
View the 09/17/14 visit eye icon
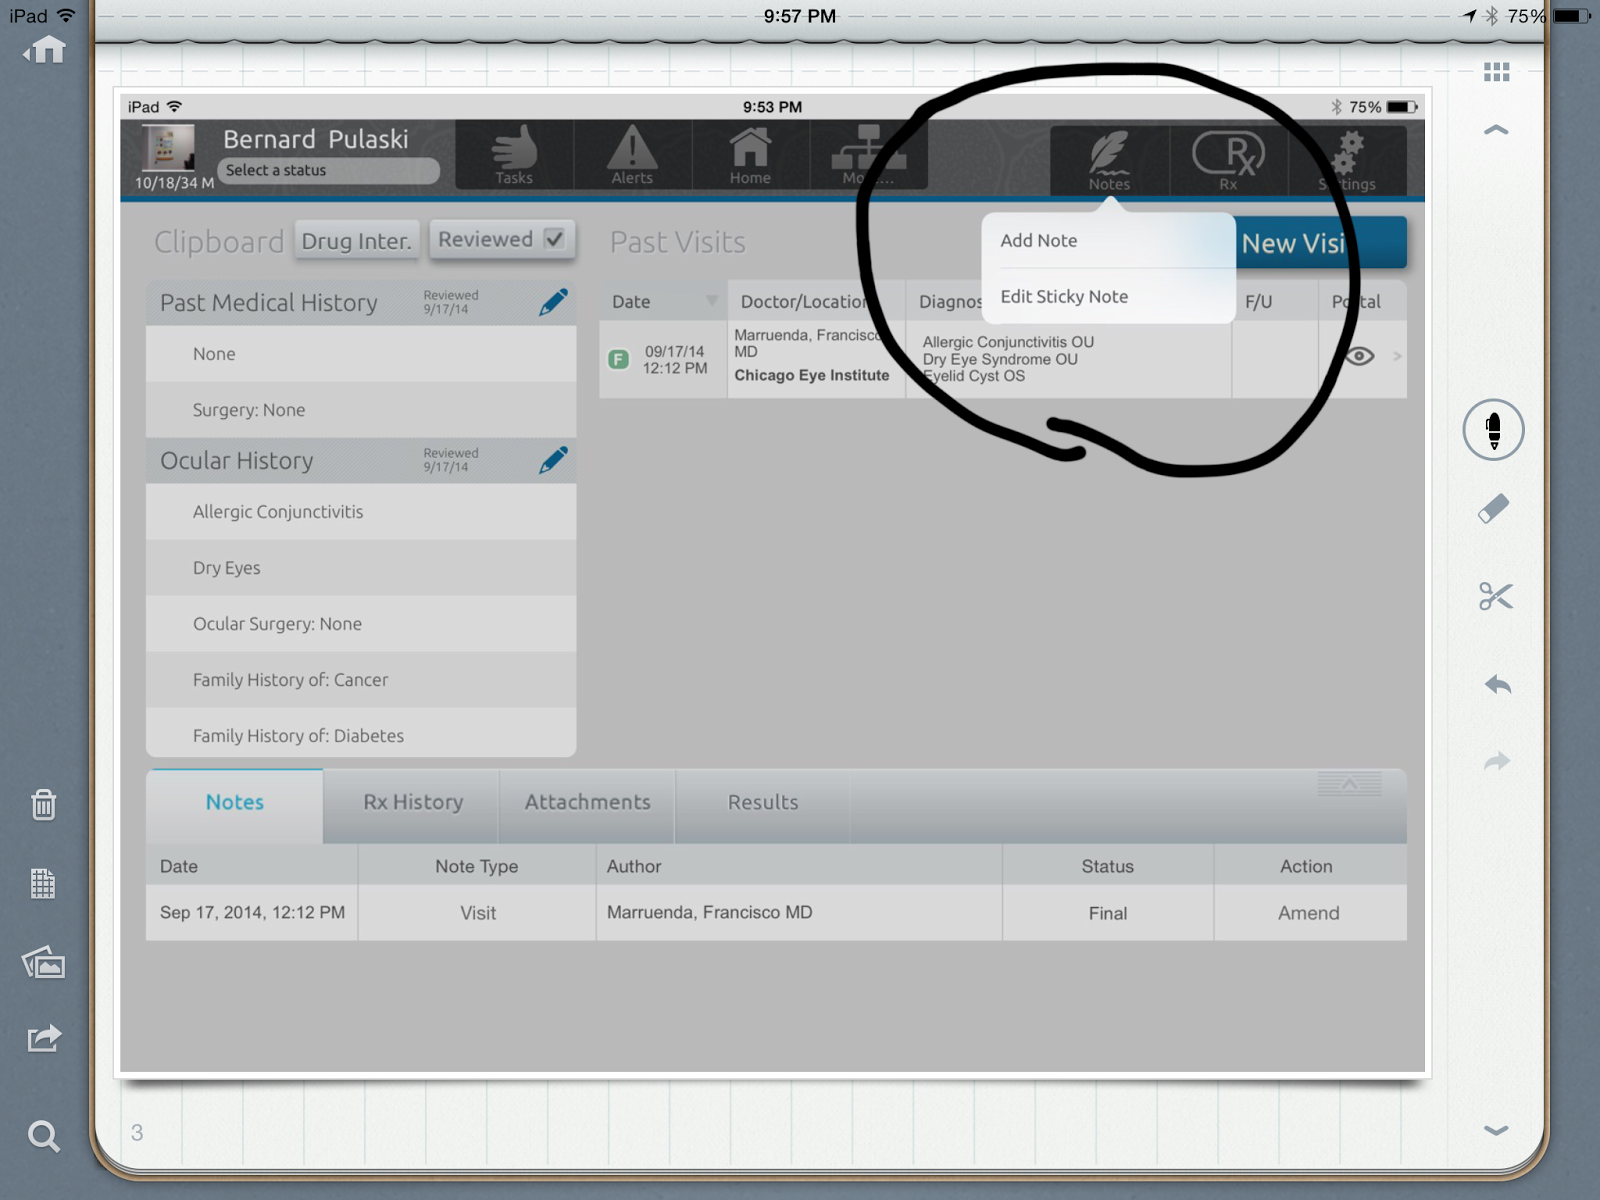(x=1359, y=356)
